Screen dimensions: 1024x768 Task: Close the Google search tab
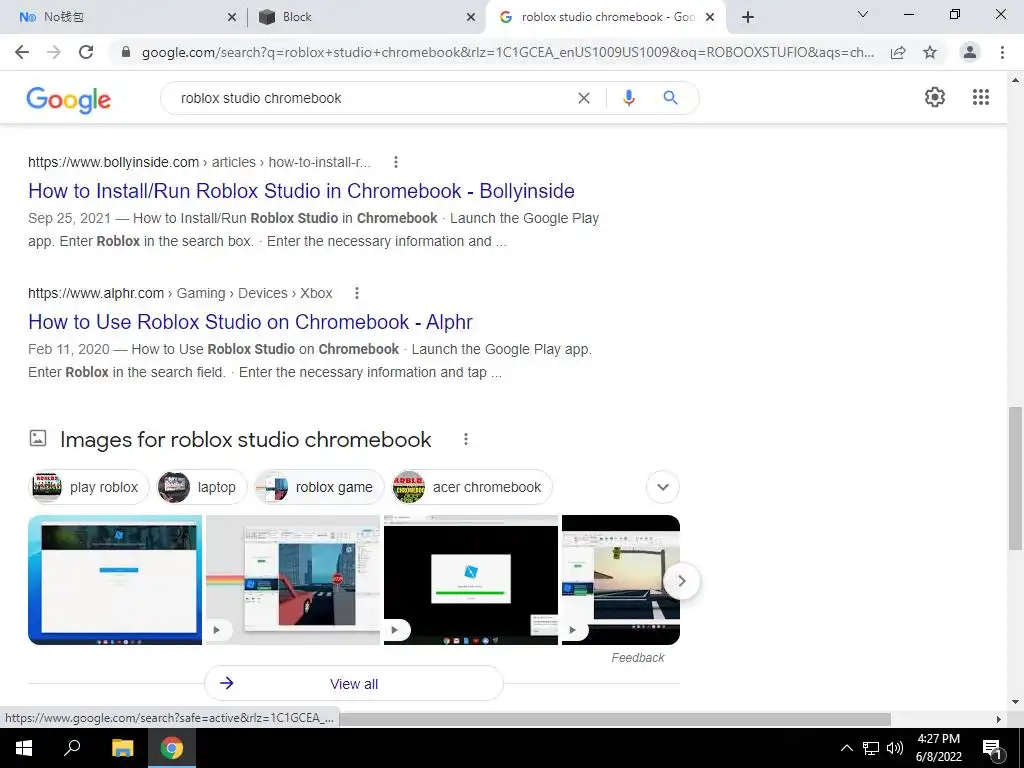click(710, 18)
